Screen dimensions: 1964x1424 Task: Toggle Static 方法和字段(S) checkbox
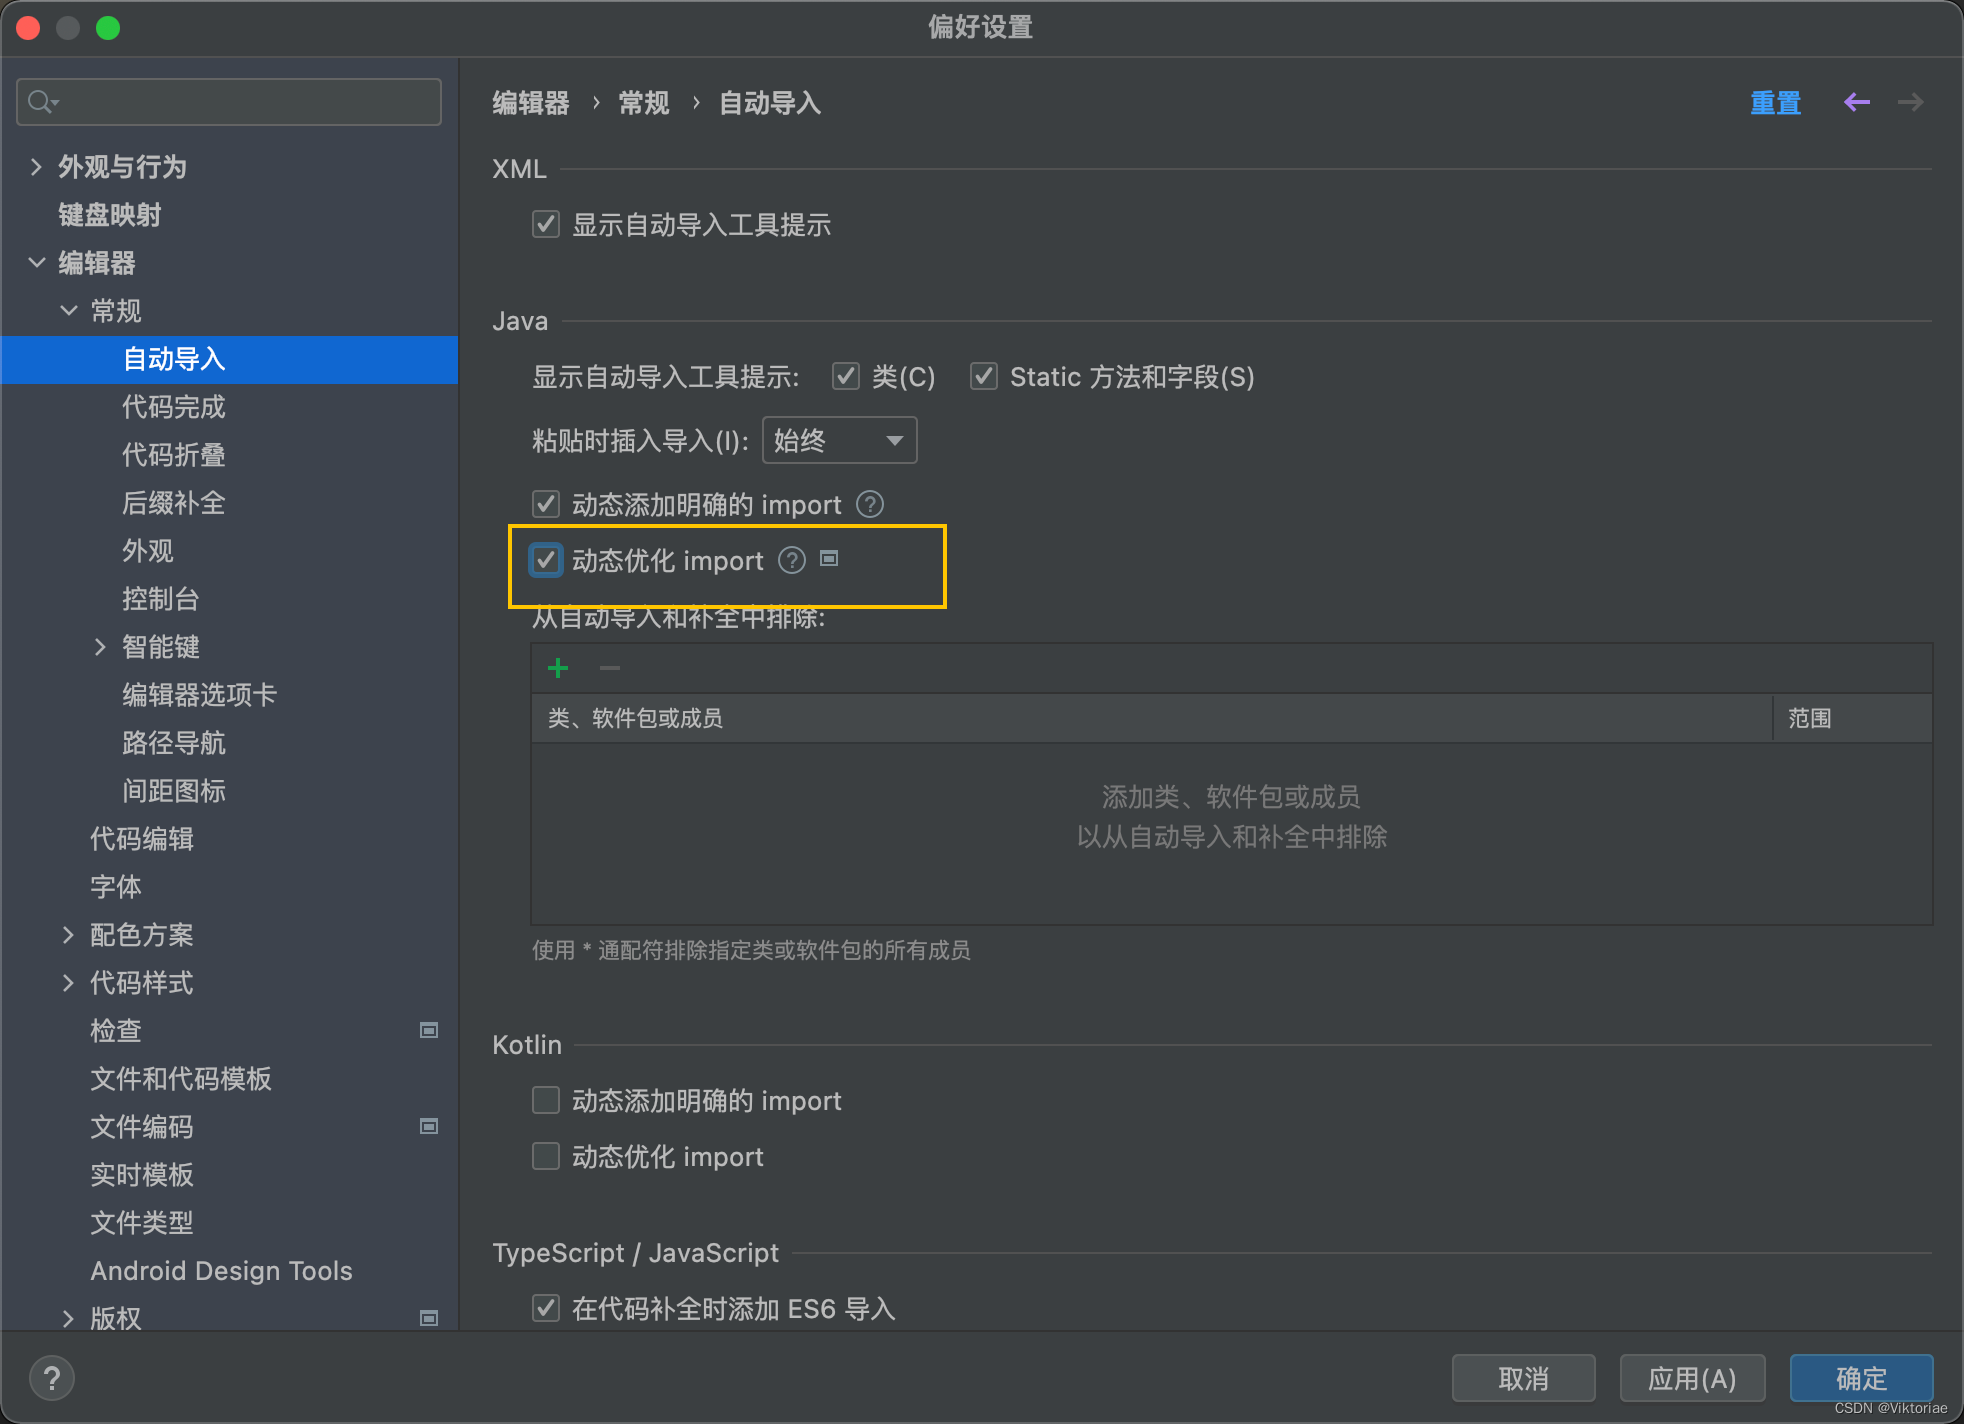point(984,376)
